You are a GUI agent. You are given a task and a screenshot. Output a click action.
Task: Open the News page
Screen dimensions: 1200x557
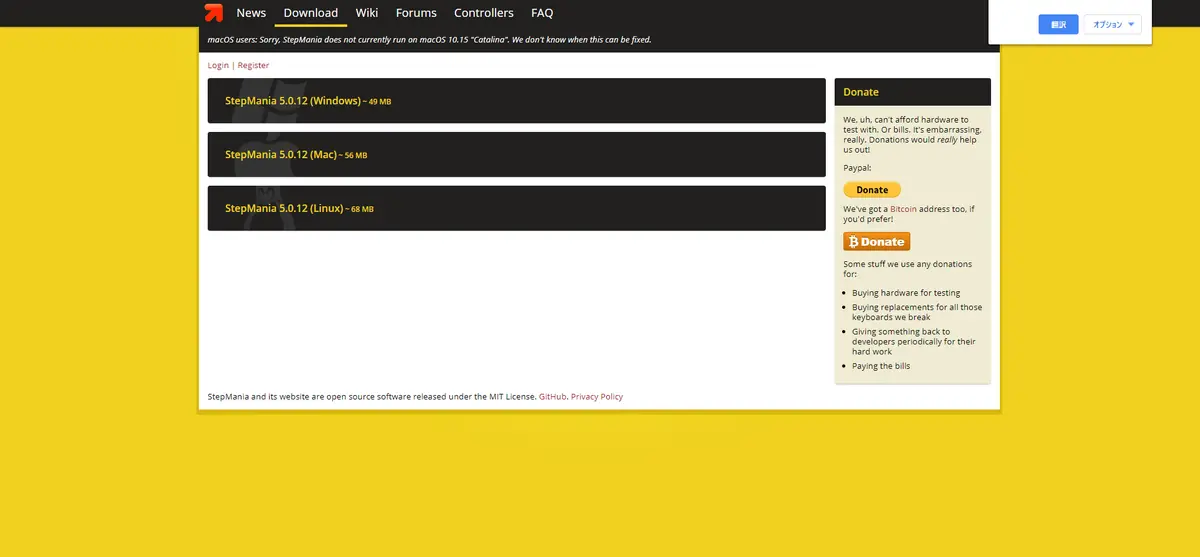click(251, 13)
